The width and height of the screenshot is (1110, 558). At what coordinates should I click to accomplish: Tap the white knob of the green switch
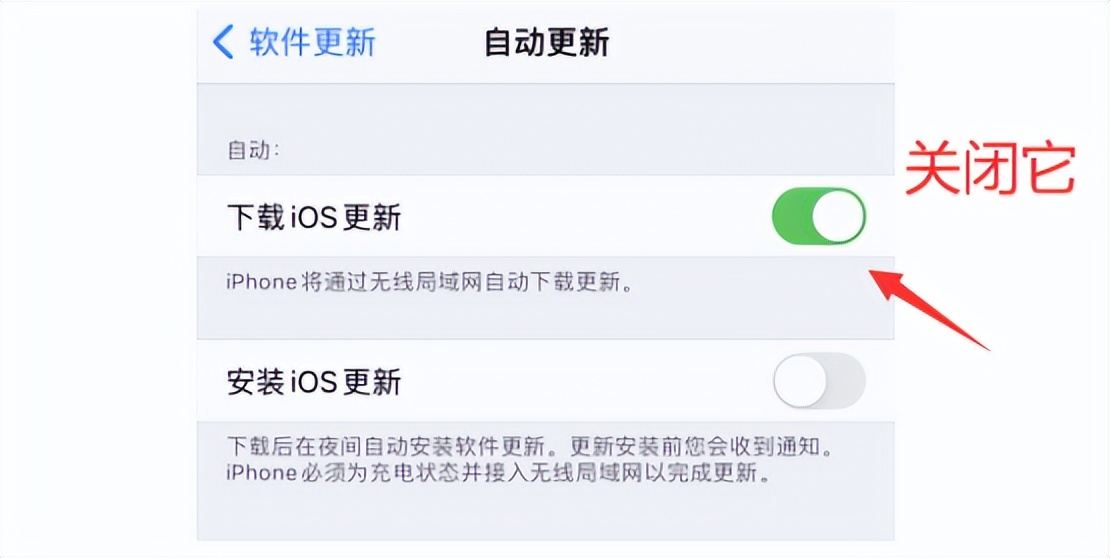[x=837, y=216]
